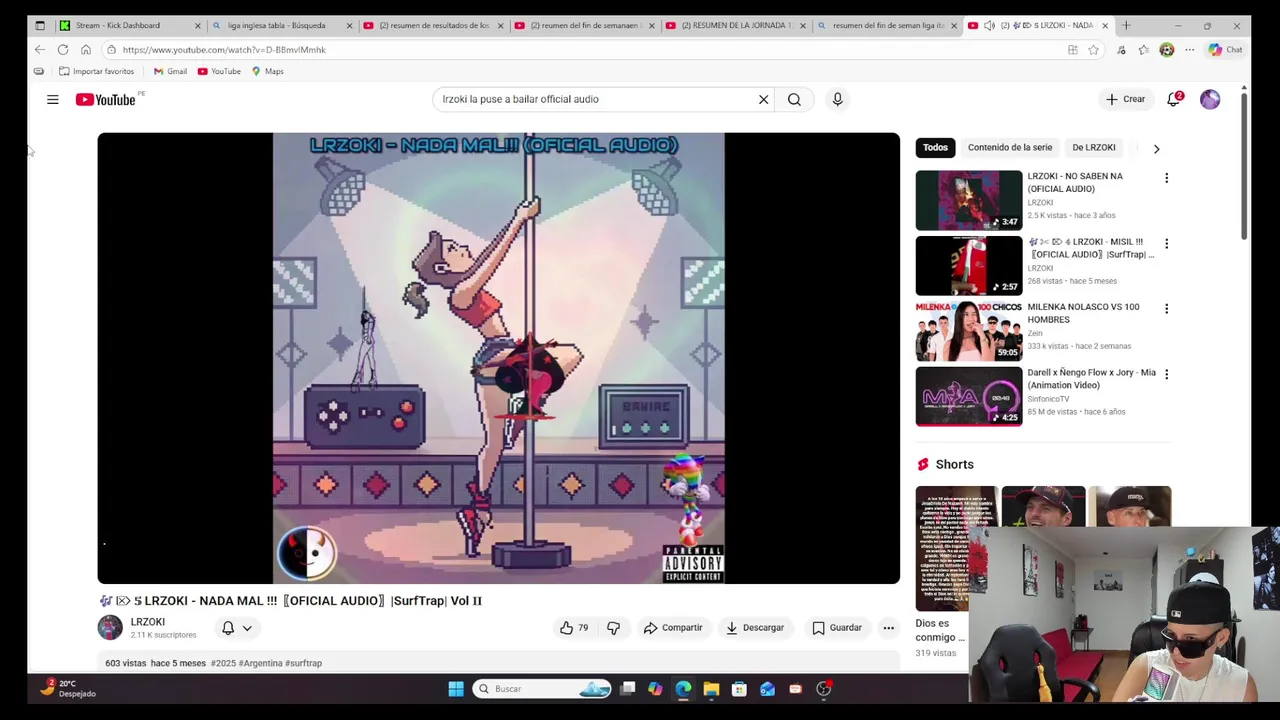
Task: Mute the playing LRZOKI tab speaker icon
Action: click(989, 25)
